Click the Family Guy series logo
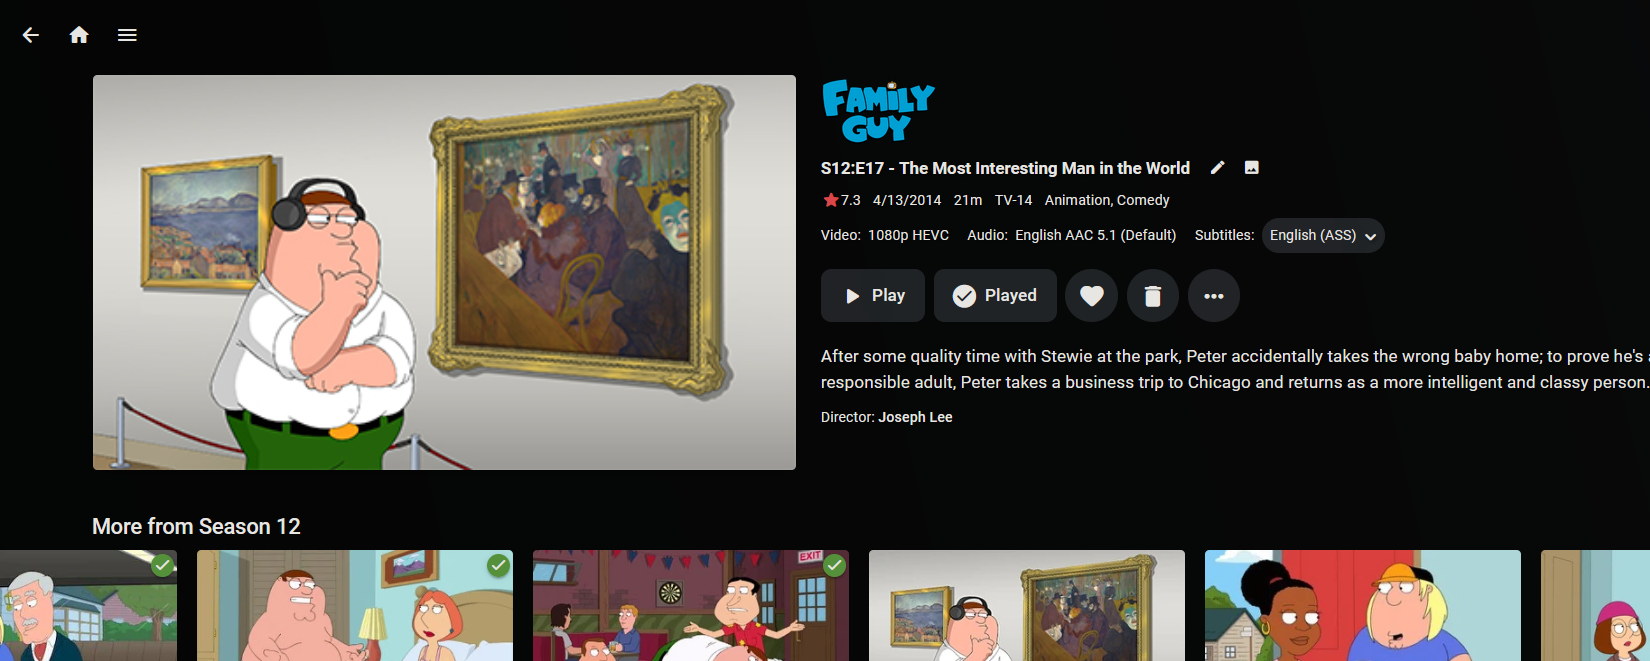The width and height of the screenshot is (1650, 661). (878, 111)
